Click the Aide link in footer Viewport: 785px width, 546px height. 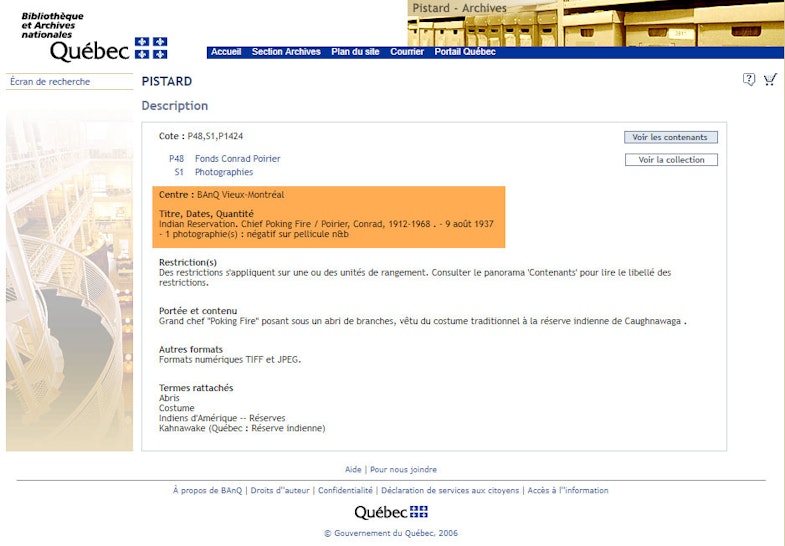click(353, 469)
